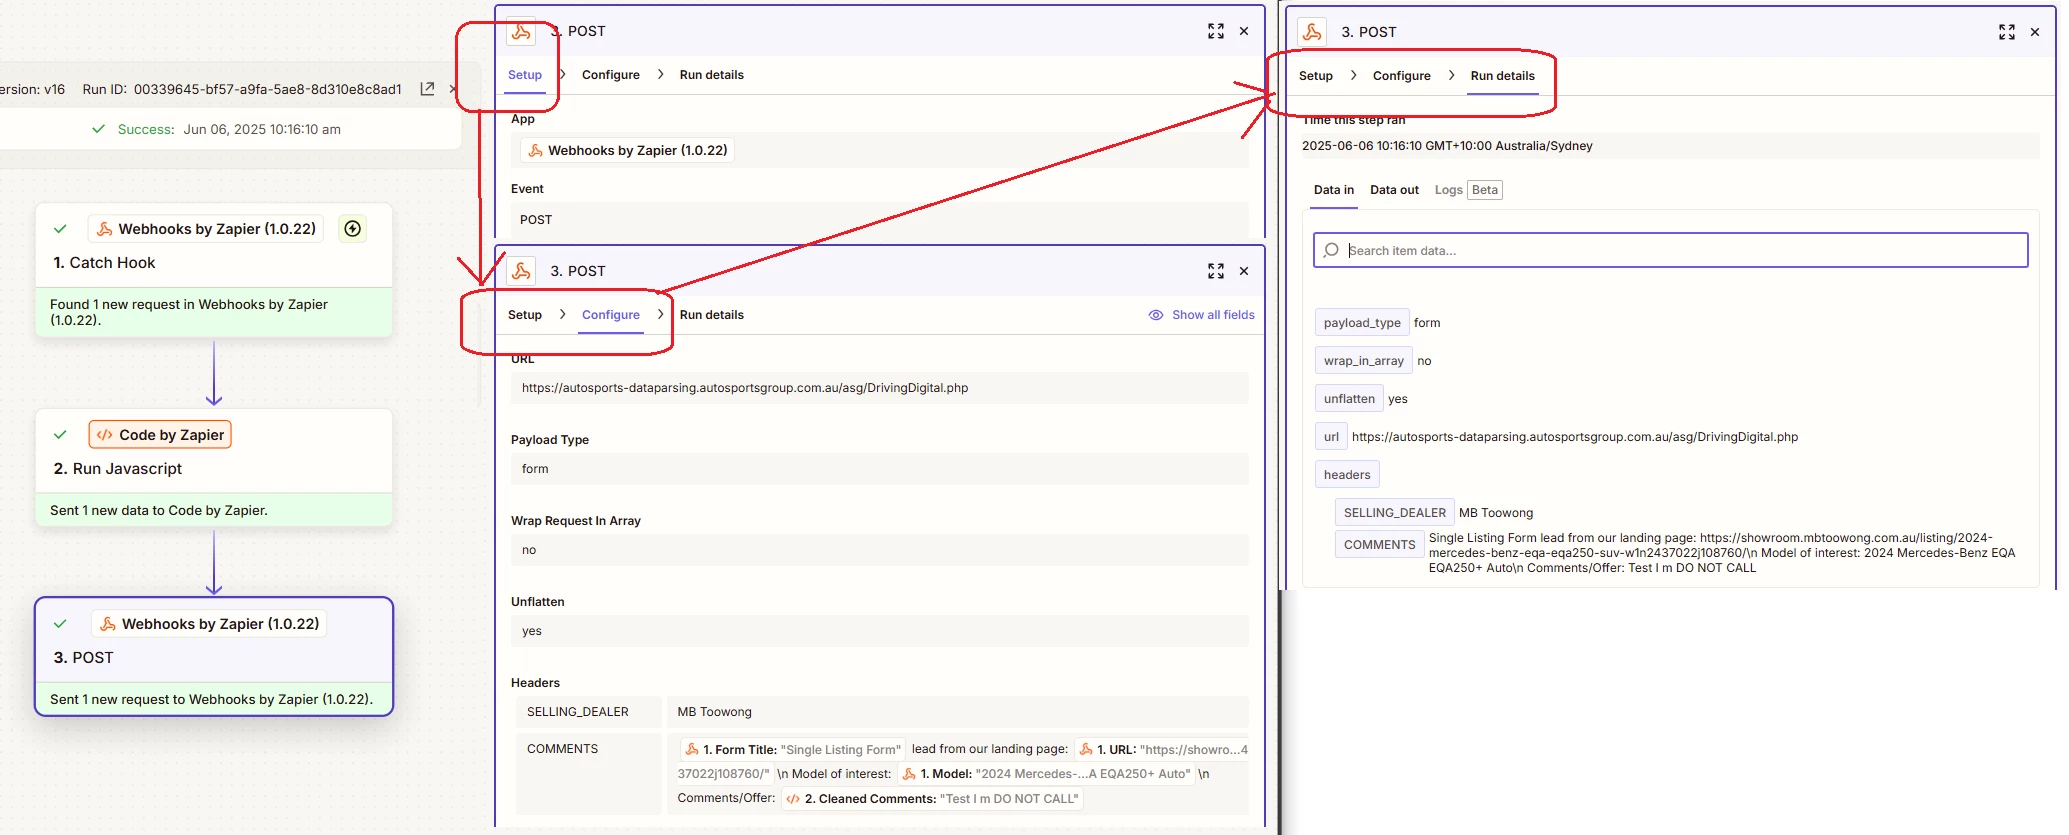Screen dimensions: 2069x835
Task: Click green checkmark on step 3 POST card
Action: tap(60, 624)
